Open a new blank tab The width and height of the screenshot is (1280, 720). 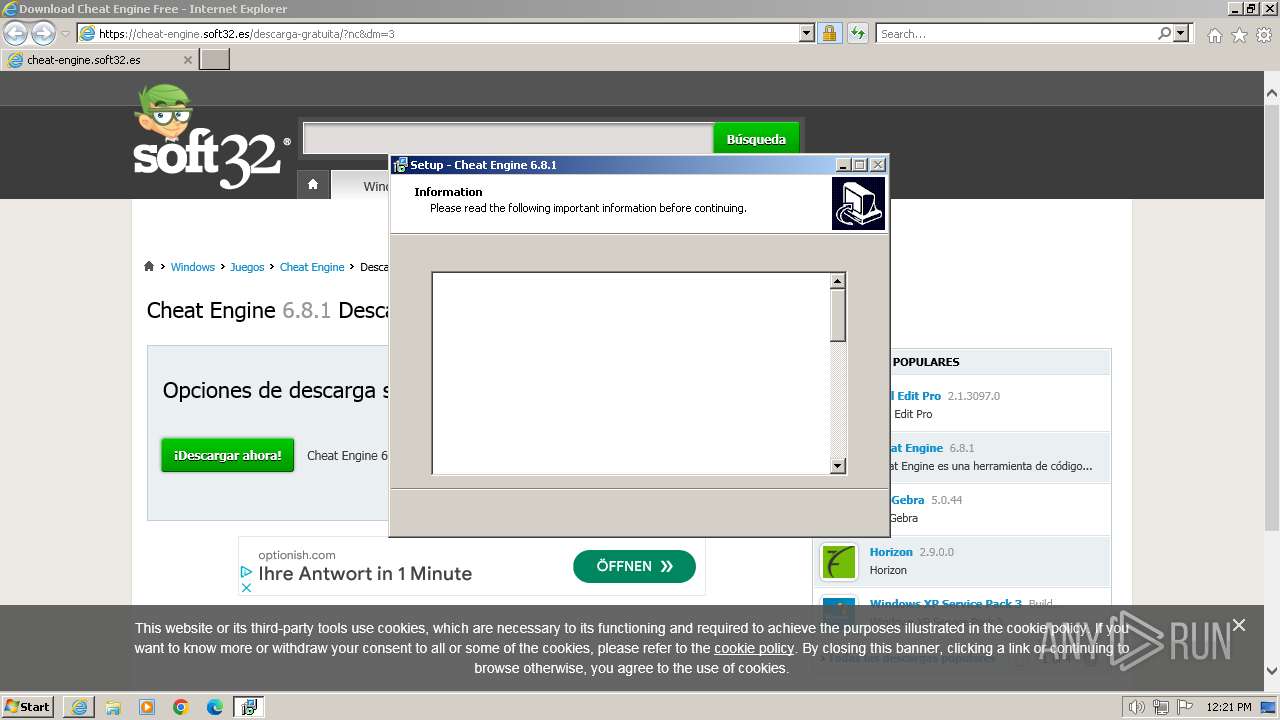click(215, 60)
